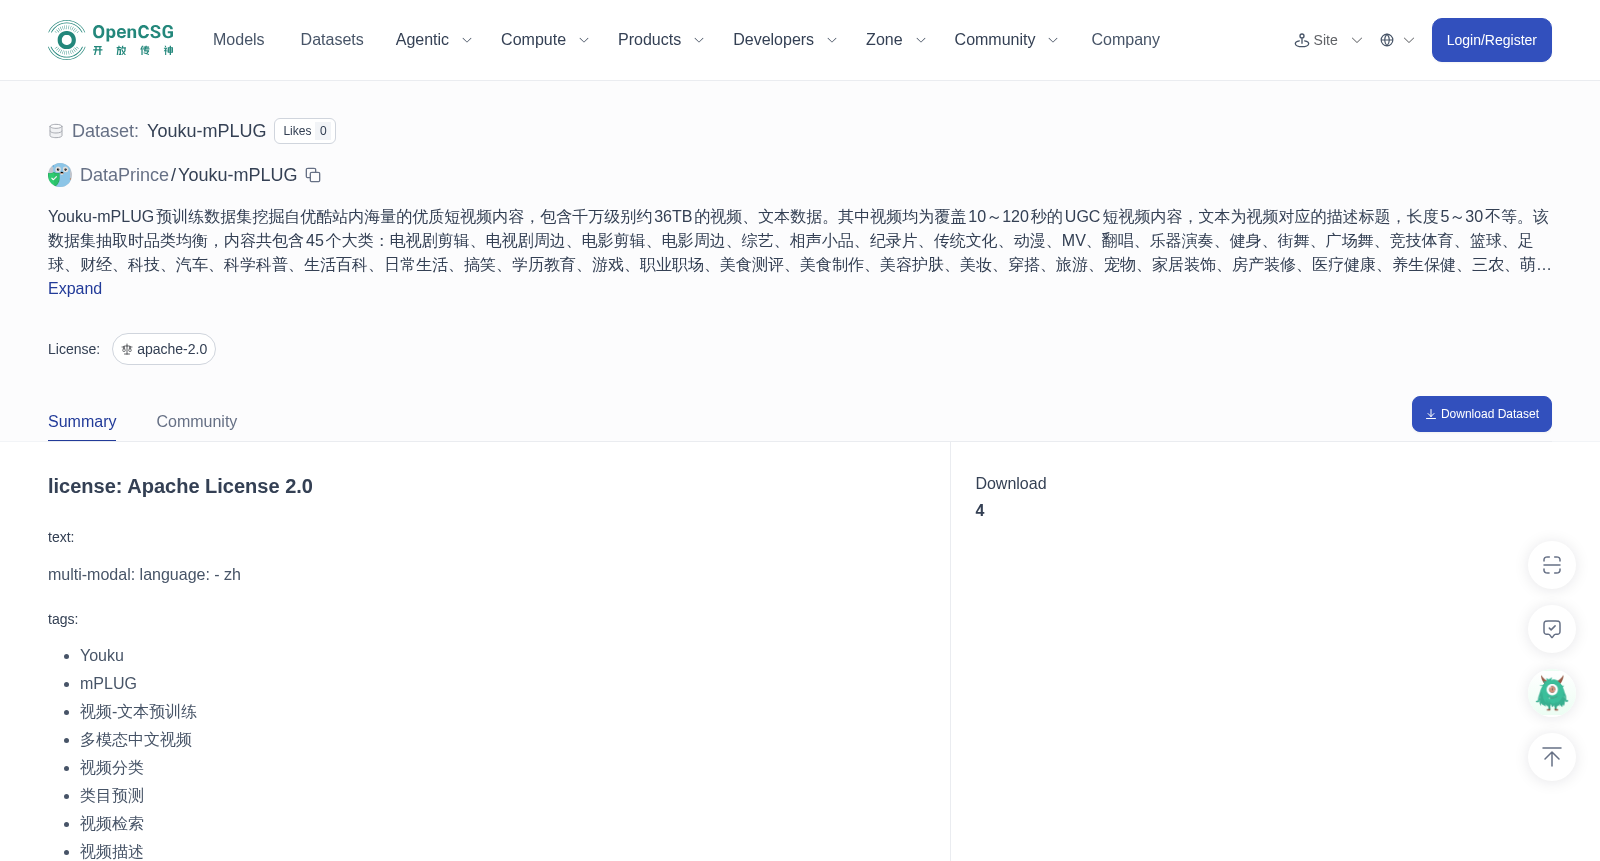Expand the Compute menu
Viewport: 1600px width, 861px height.
pyautogui.click(x=545, y=40)
